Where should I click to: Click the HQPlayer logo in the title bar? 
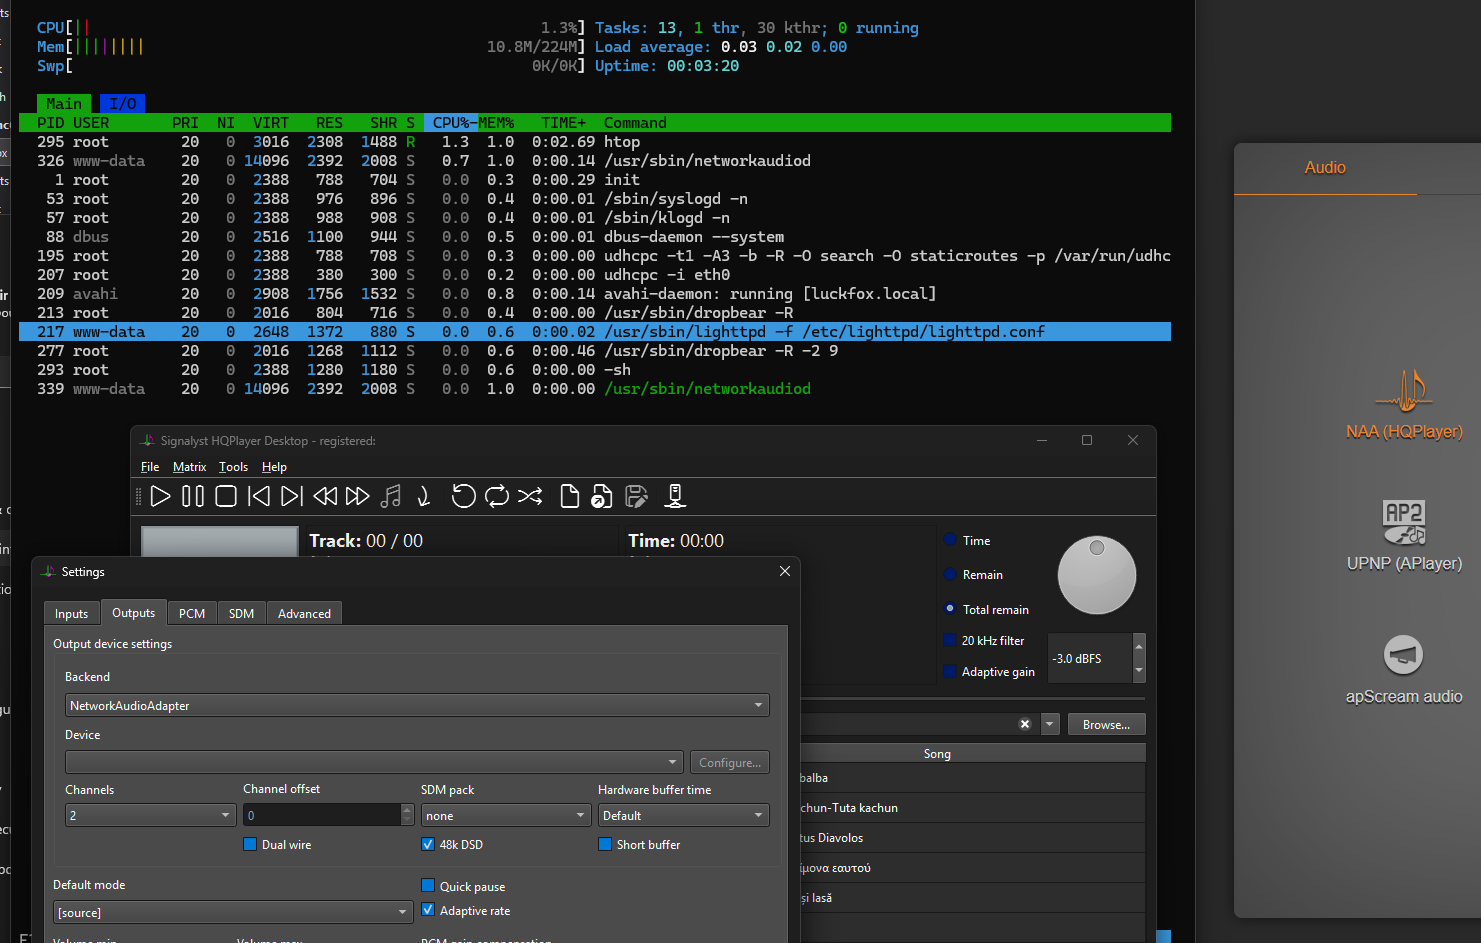pos(148,440)
